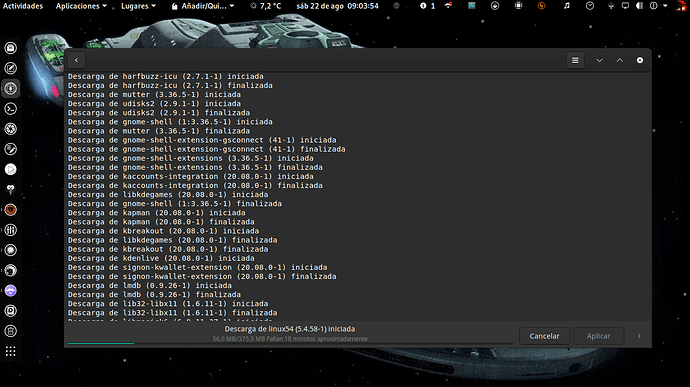Click the Cancelar button
Viewport: 690px width, 387px height.
coord(544,336)
